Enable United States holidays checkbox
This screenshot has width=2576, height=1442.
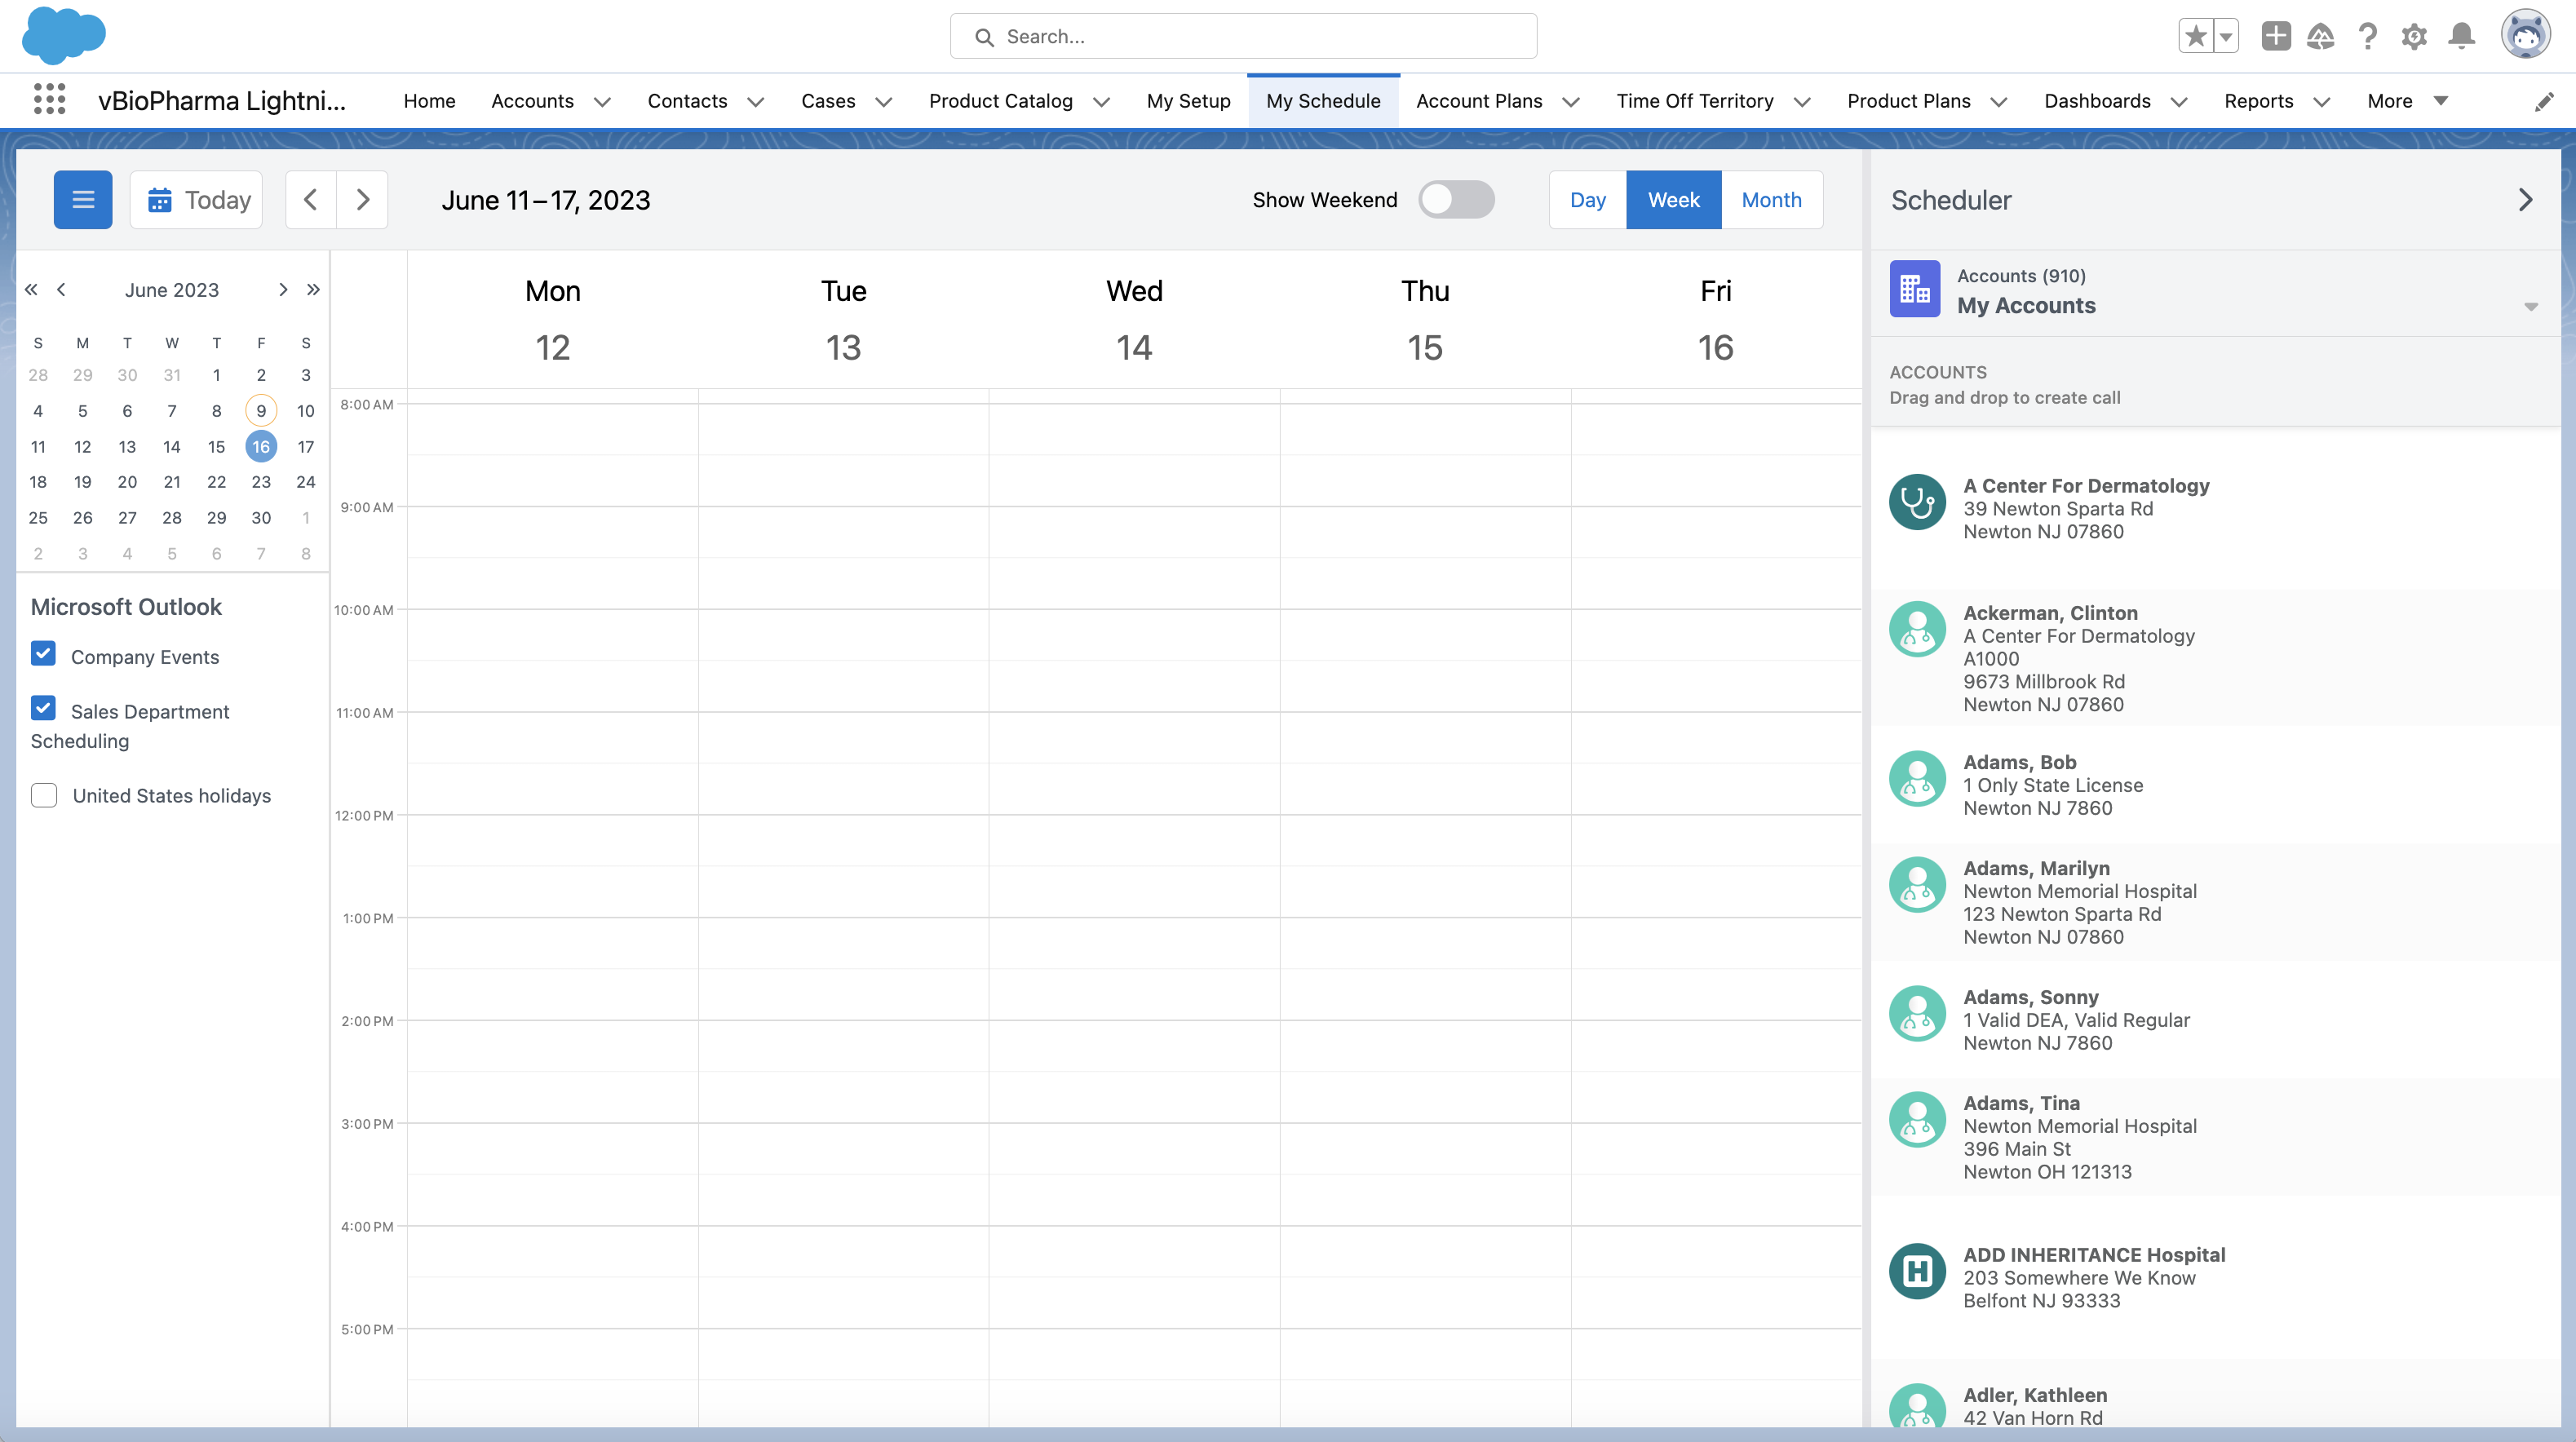(44, 795)
